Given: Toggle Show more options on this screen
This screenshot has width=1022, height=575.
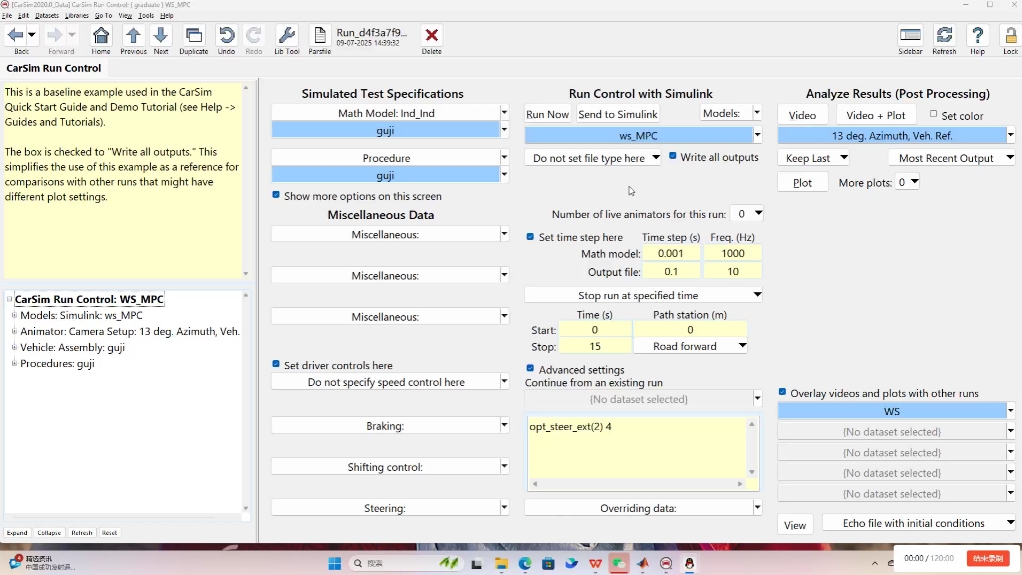Looking at the screenshot, I should tap(276, 195).
